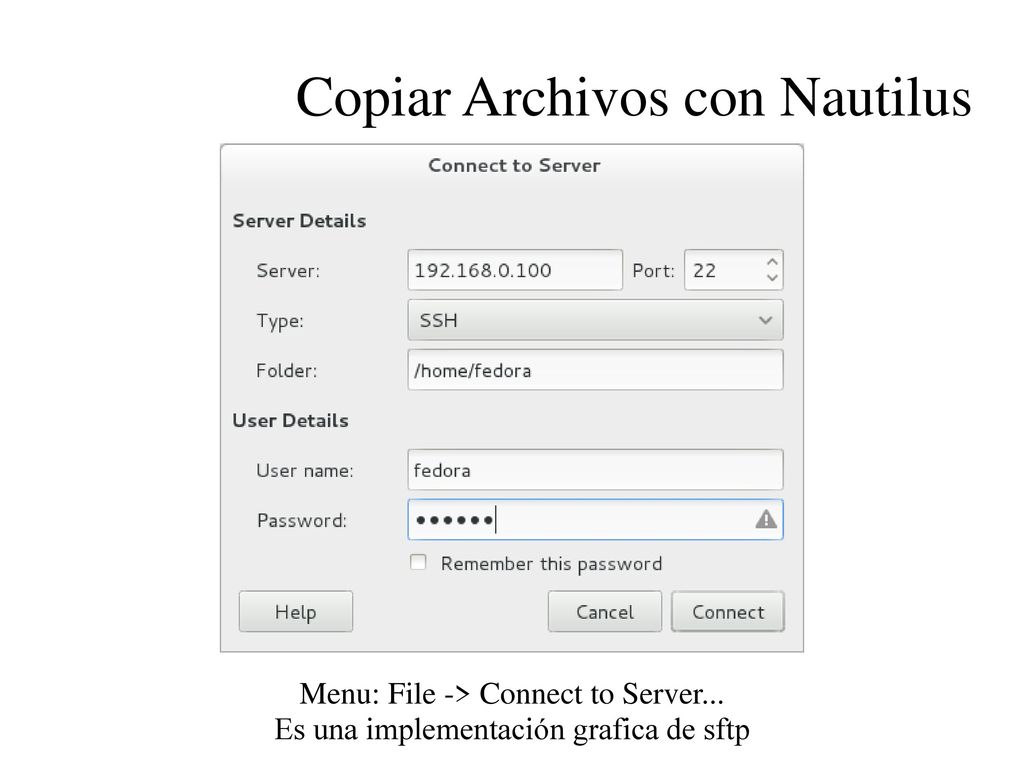
Task: Select the Folder field with /home/fedora
Action: [x=595, y=370]
